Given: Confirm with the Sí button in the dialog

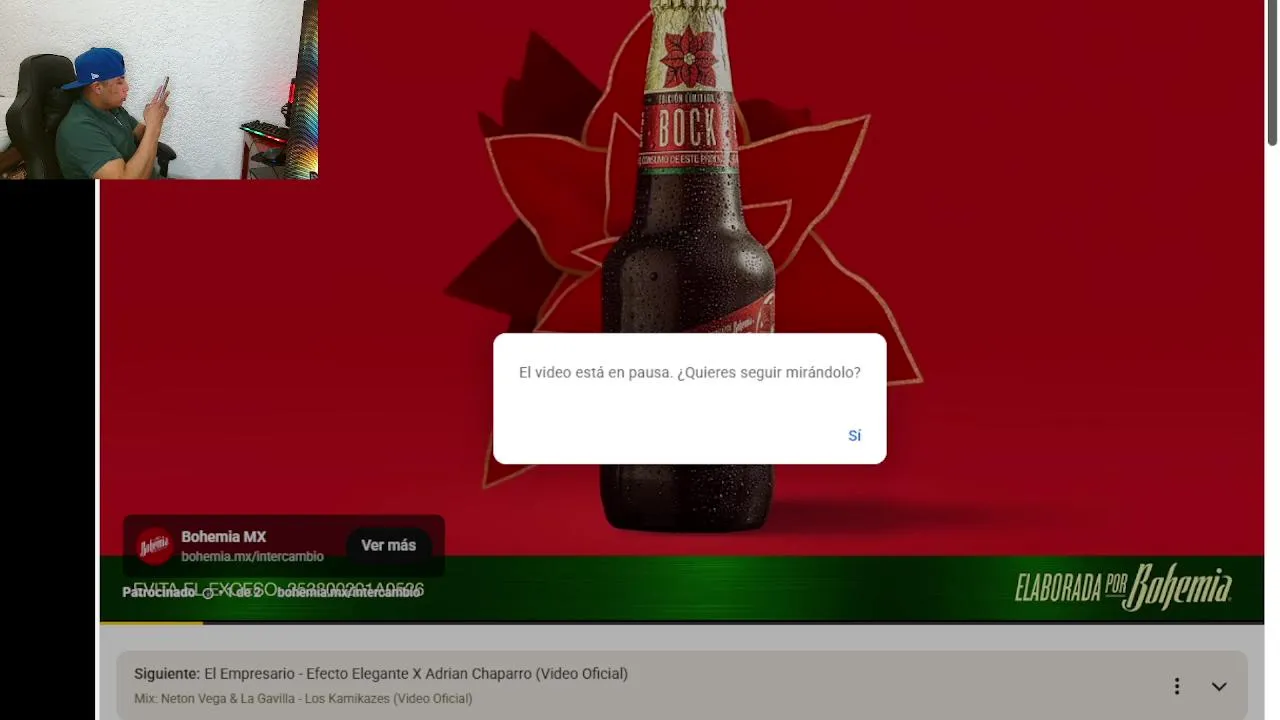Looking at the screenshot, I should 854,435.
